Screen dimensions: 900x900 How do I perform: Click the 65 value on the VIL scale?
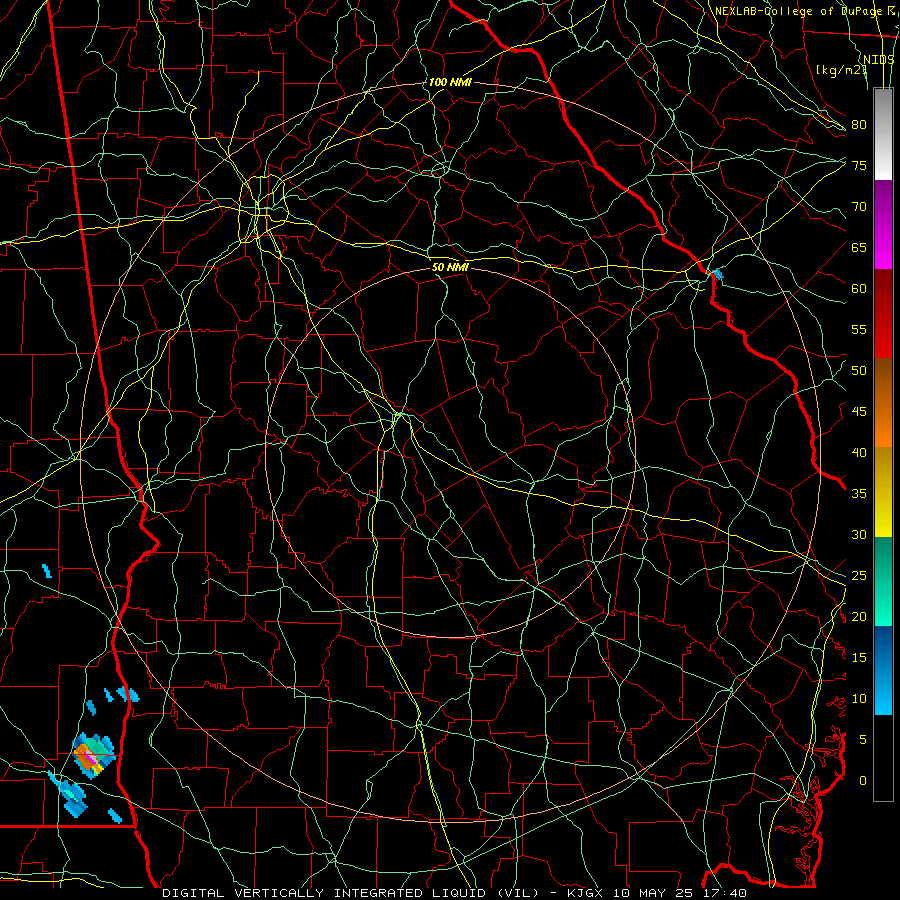pos(859,247)
